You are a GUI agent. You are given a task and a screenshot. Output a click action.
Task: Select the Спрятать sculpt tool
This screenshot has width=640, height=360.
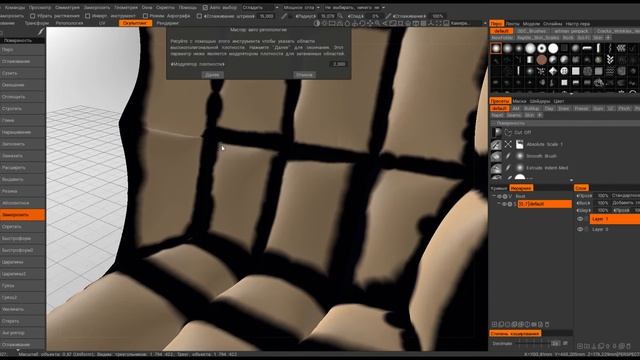pyautogui.click(x=22, y=227)
